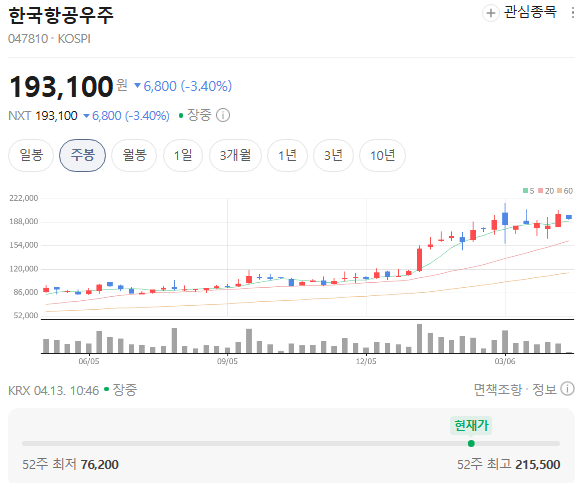Click the 6,800 (-3.40%) change next to main price
581x483 pixels.
coord(183,86)
